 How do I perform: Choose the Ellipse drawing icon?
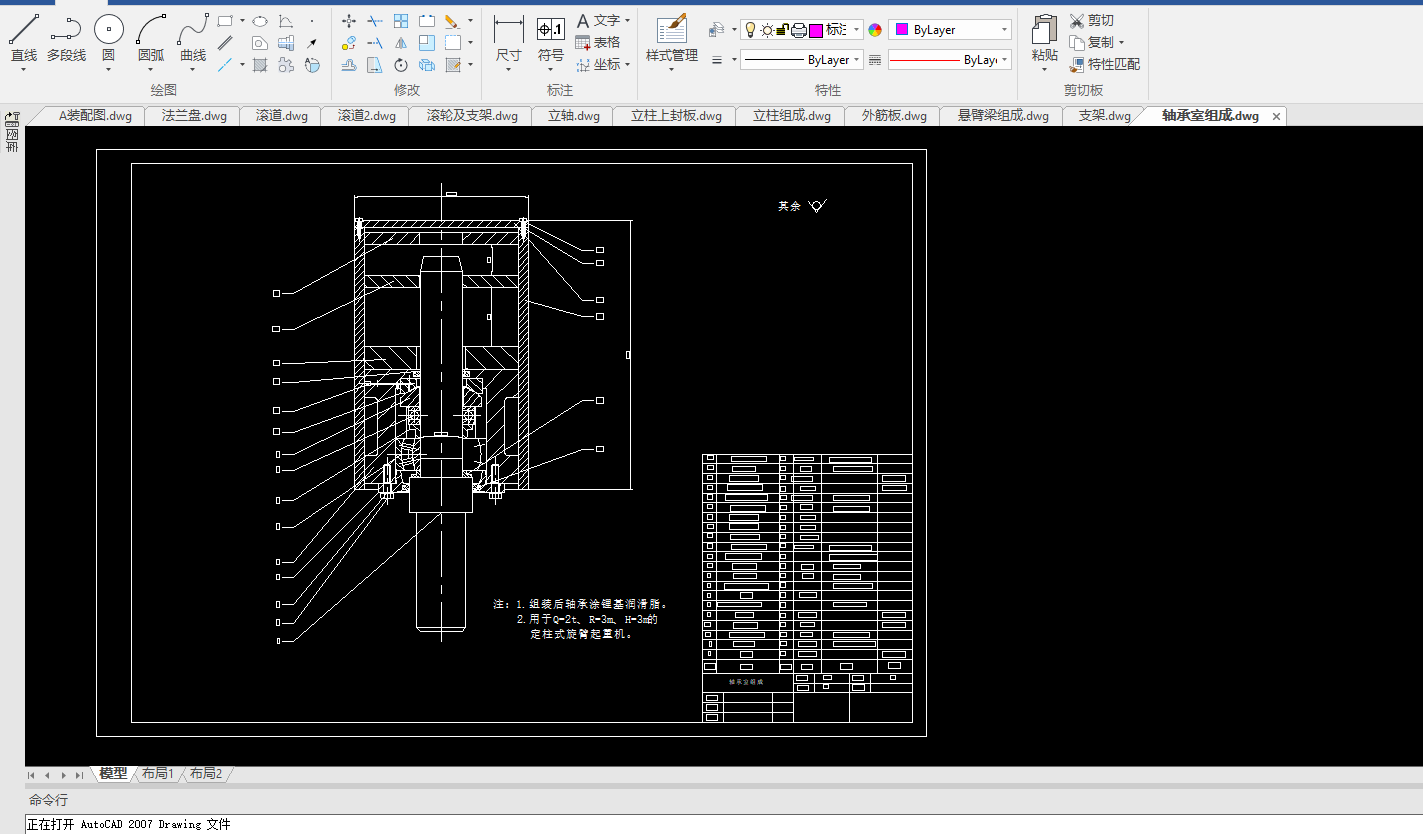click(x=259, y=20)
